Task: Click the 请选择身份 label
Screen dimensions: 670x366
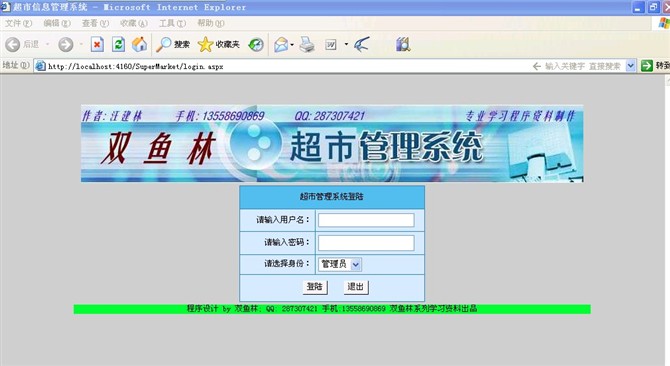Action: pyautogui.click(x=286, y=264)
